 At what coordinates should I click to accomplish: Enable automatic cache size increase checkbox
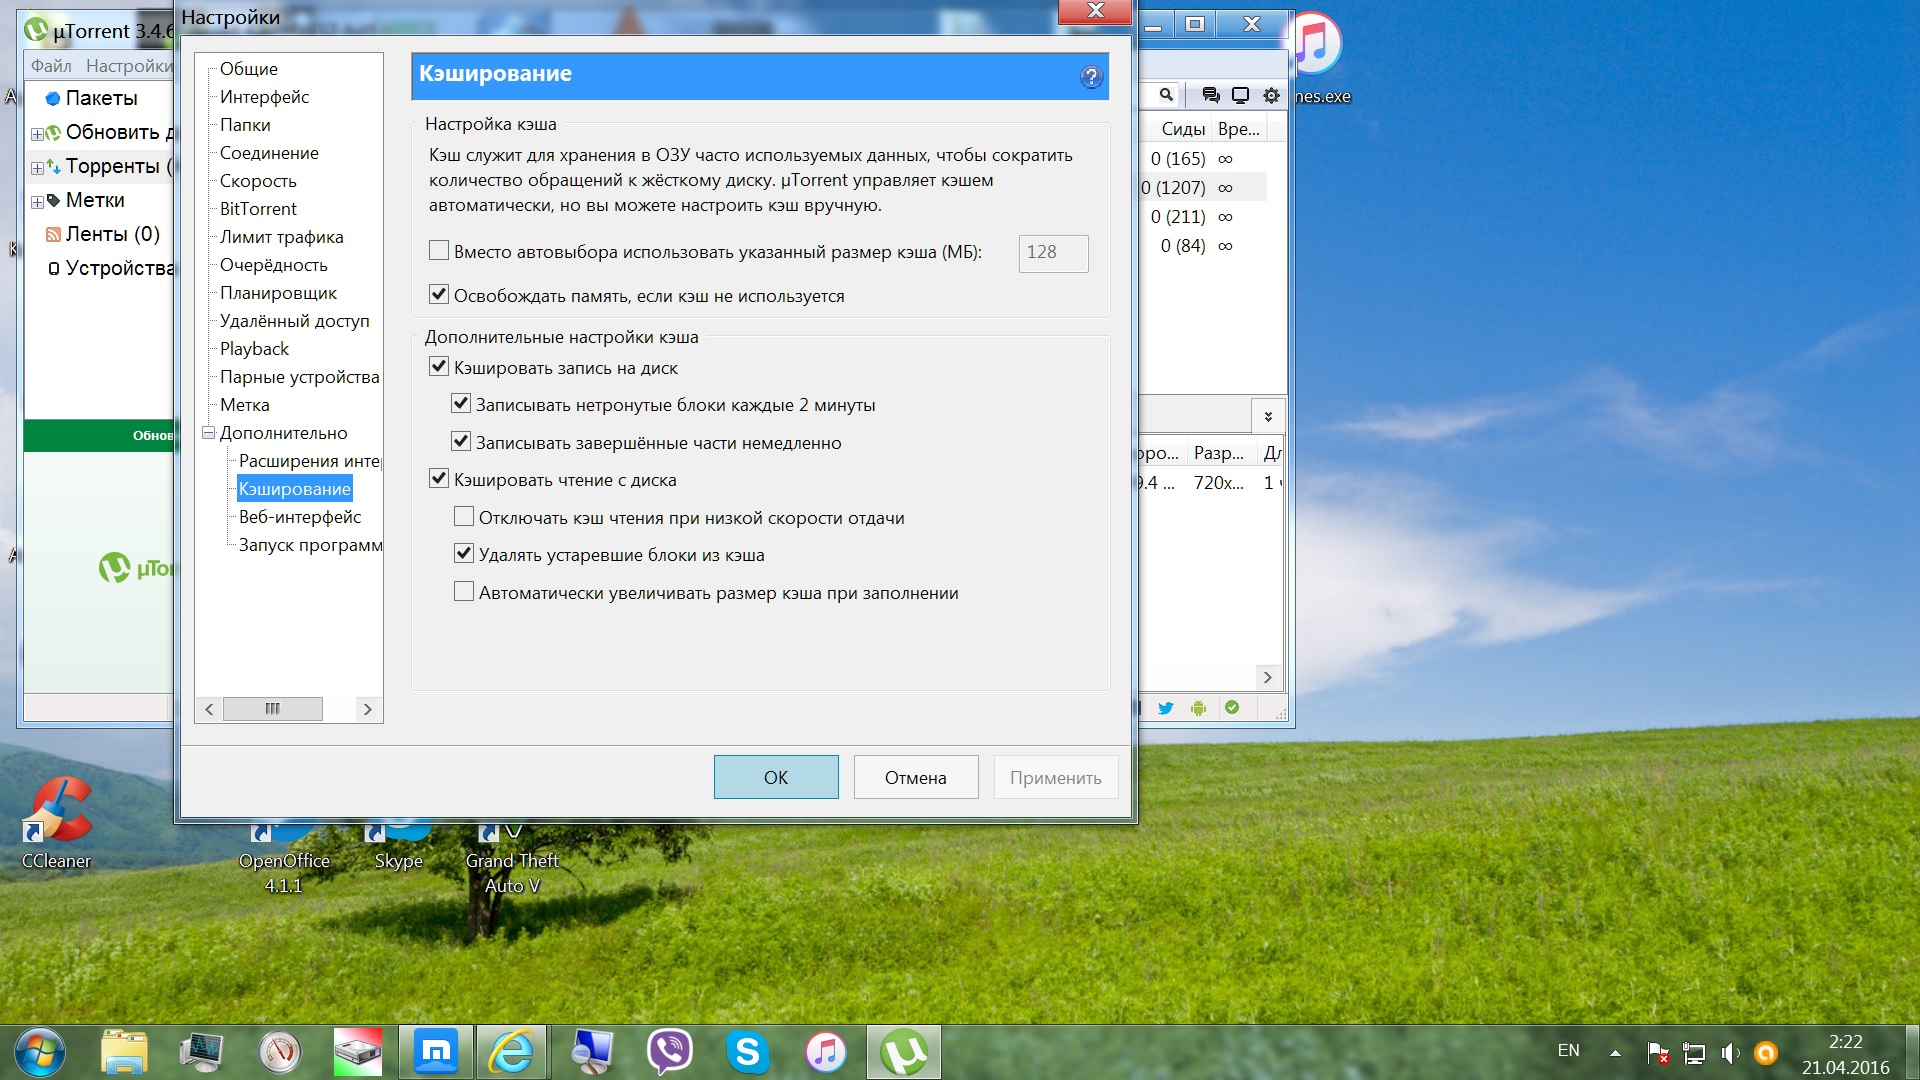pyautogui.click(x=464, y=592)
